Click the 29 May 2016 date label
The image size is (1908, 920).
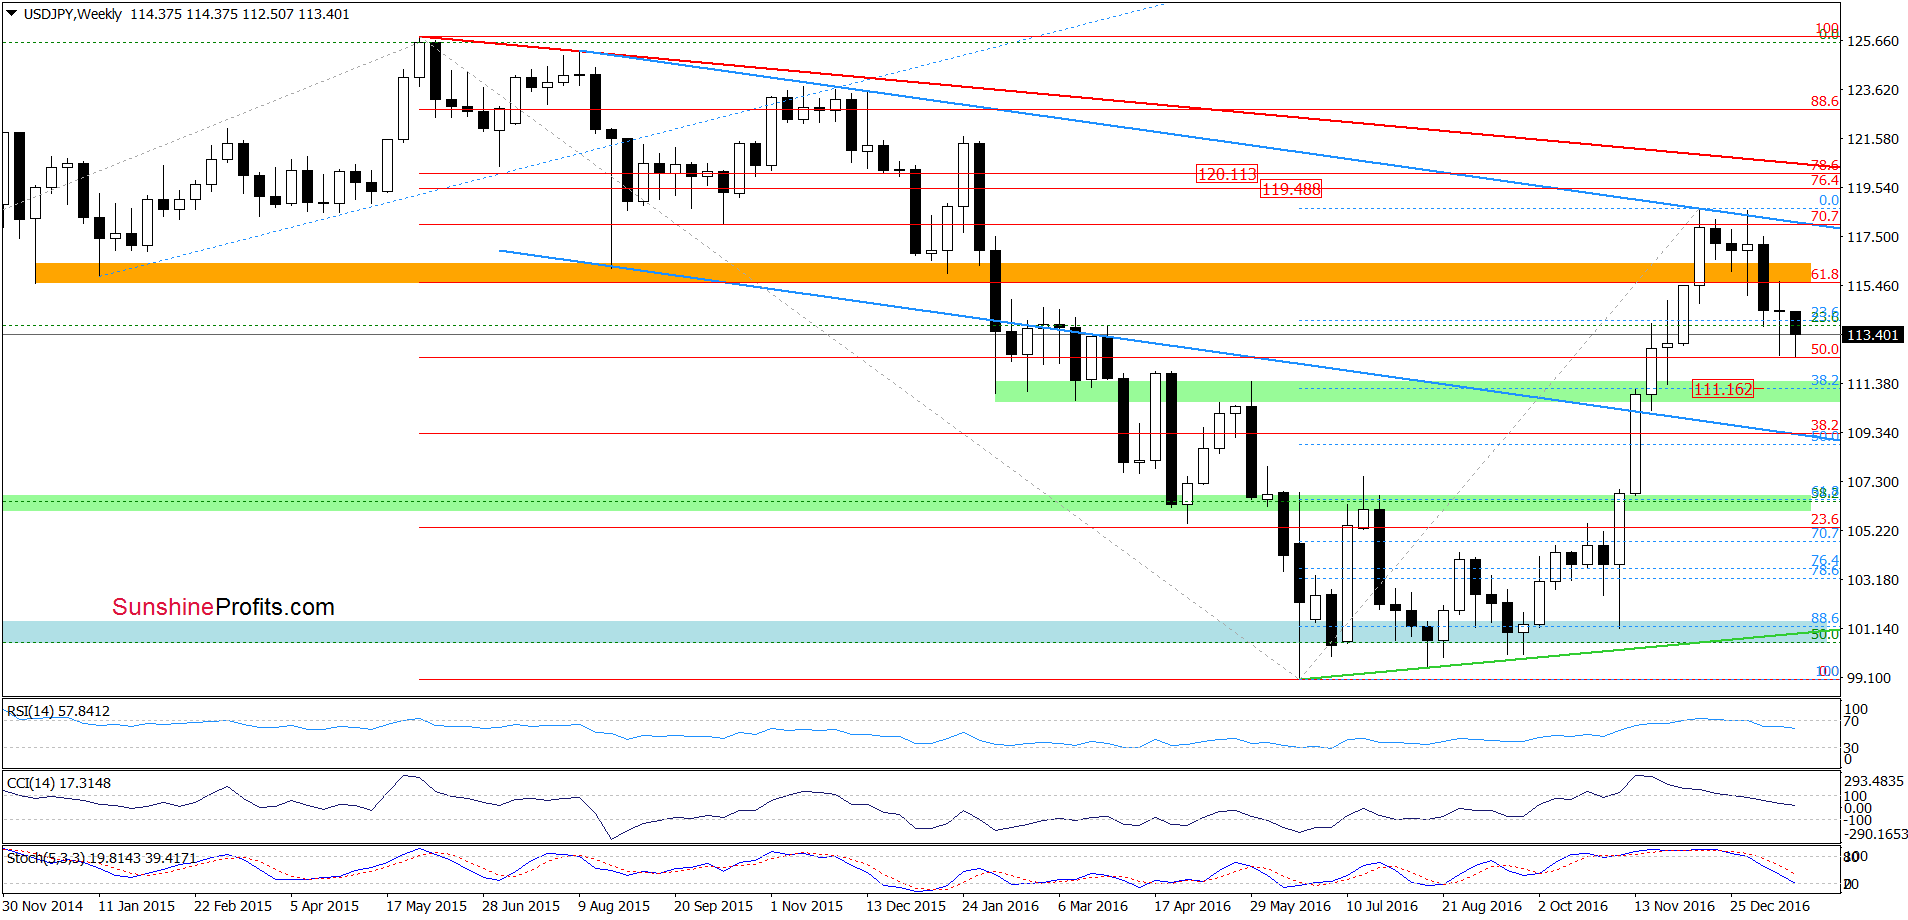click(x=1290, y=906)
